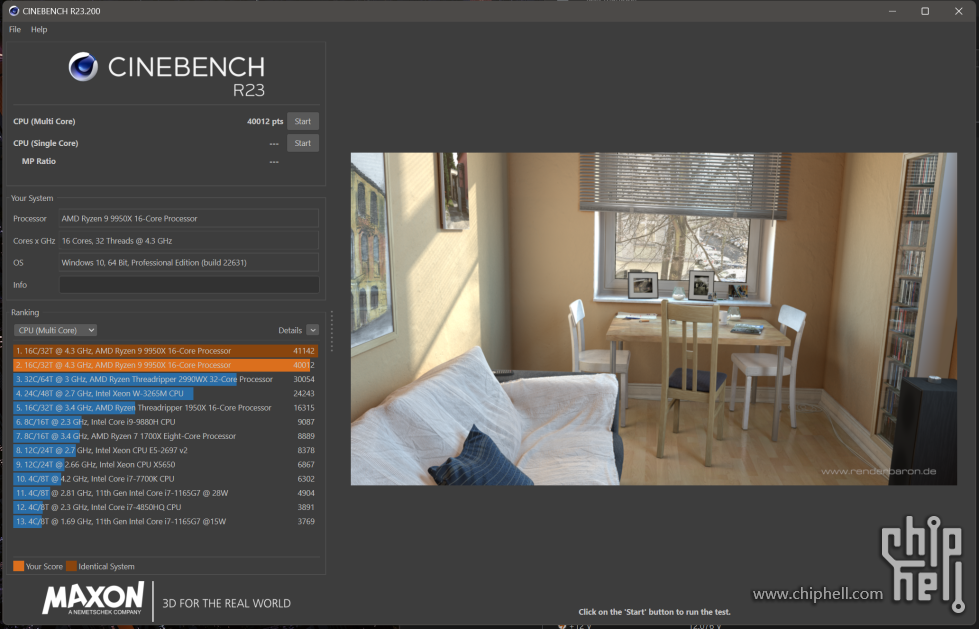Select the Core i7-7700K ranking row

click(165, 479)
